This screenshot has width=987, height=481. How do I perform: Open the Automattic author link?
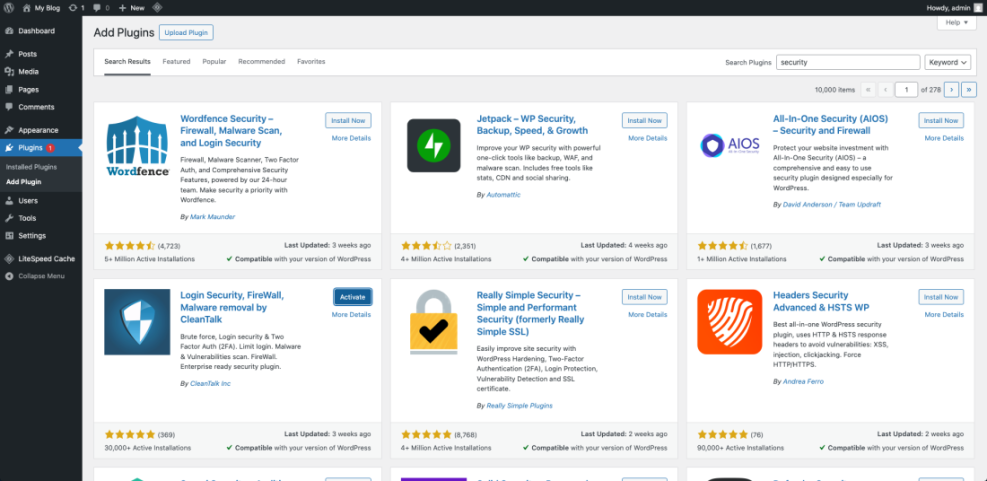[x=504, y=195]
